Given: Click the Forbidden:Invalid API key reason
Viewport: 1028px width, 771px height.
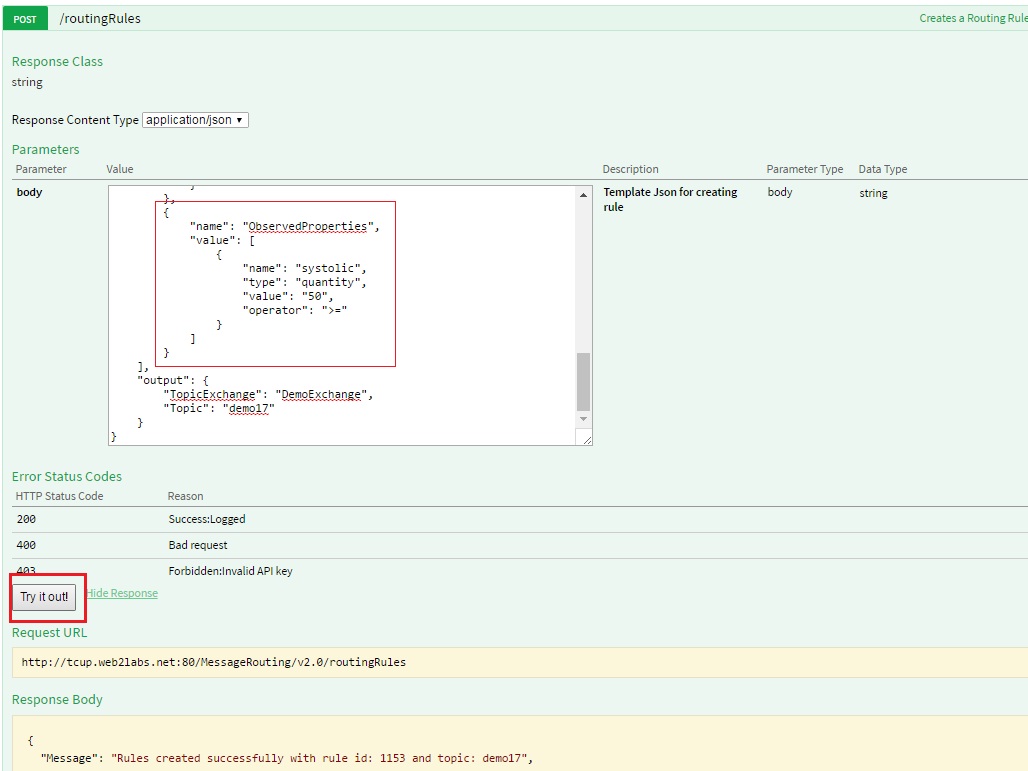Looking at the screenshot, I should coord(231,571).
